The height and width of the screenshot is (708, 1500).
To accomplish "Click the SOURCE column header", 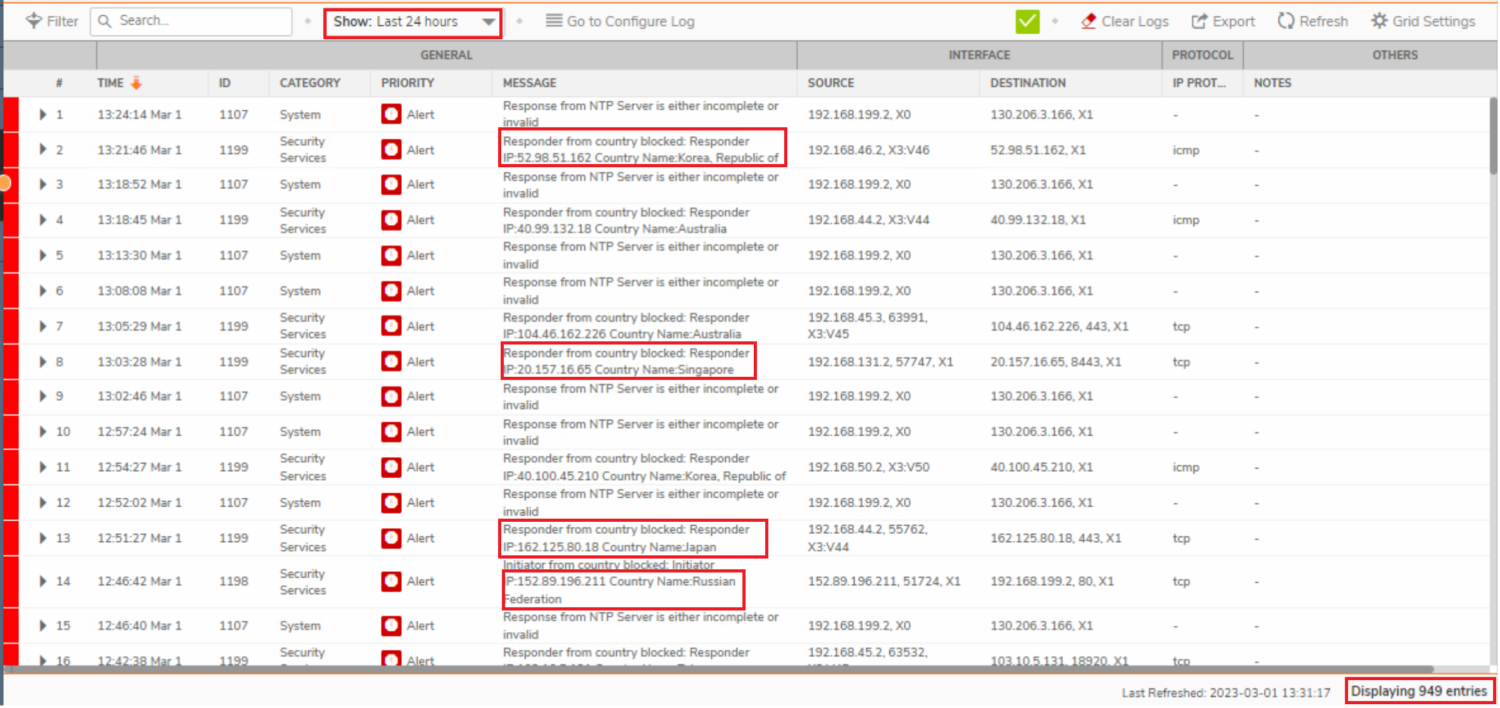I will point(831,83).
